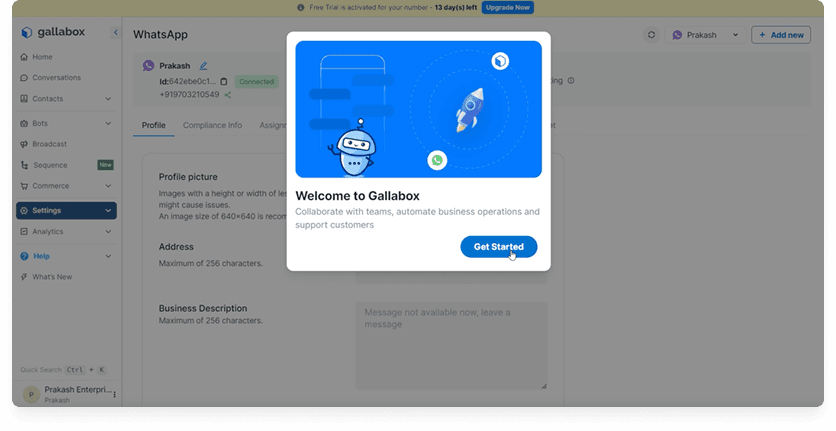Viewport: 836px width, 431px height.
Task: Expand the Contacts menu chevron
Action: click(x=108, y=99)
